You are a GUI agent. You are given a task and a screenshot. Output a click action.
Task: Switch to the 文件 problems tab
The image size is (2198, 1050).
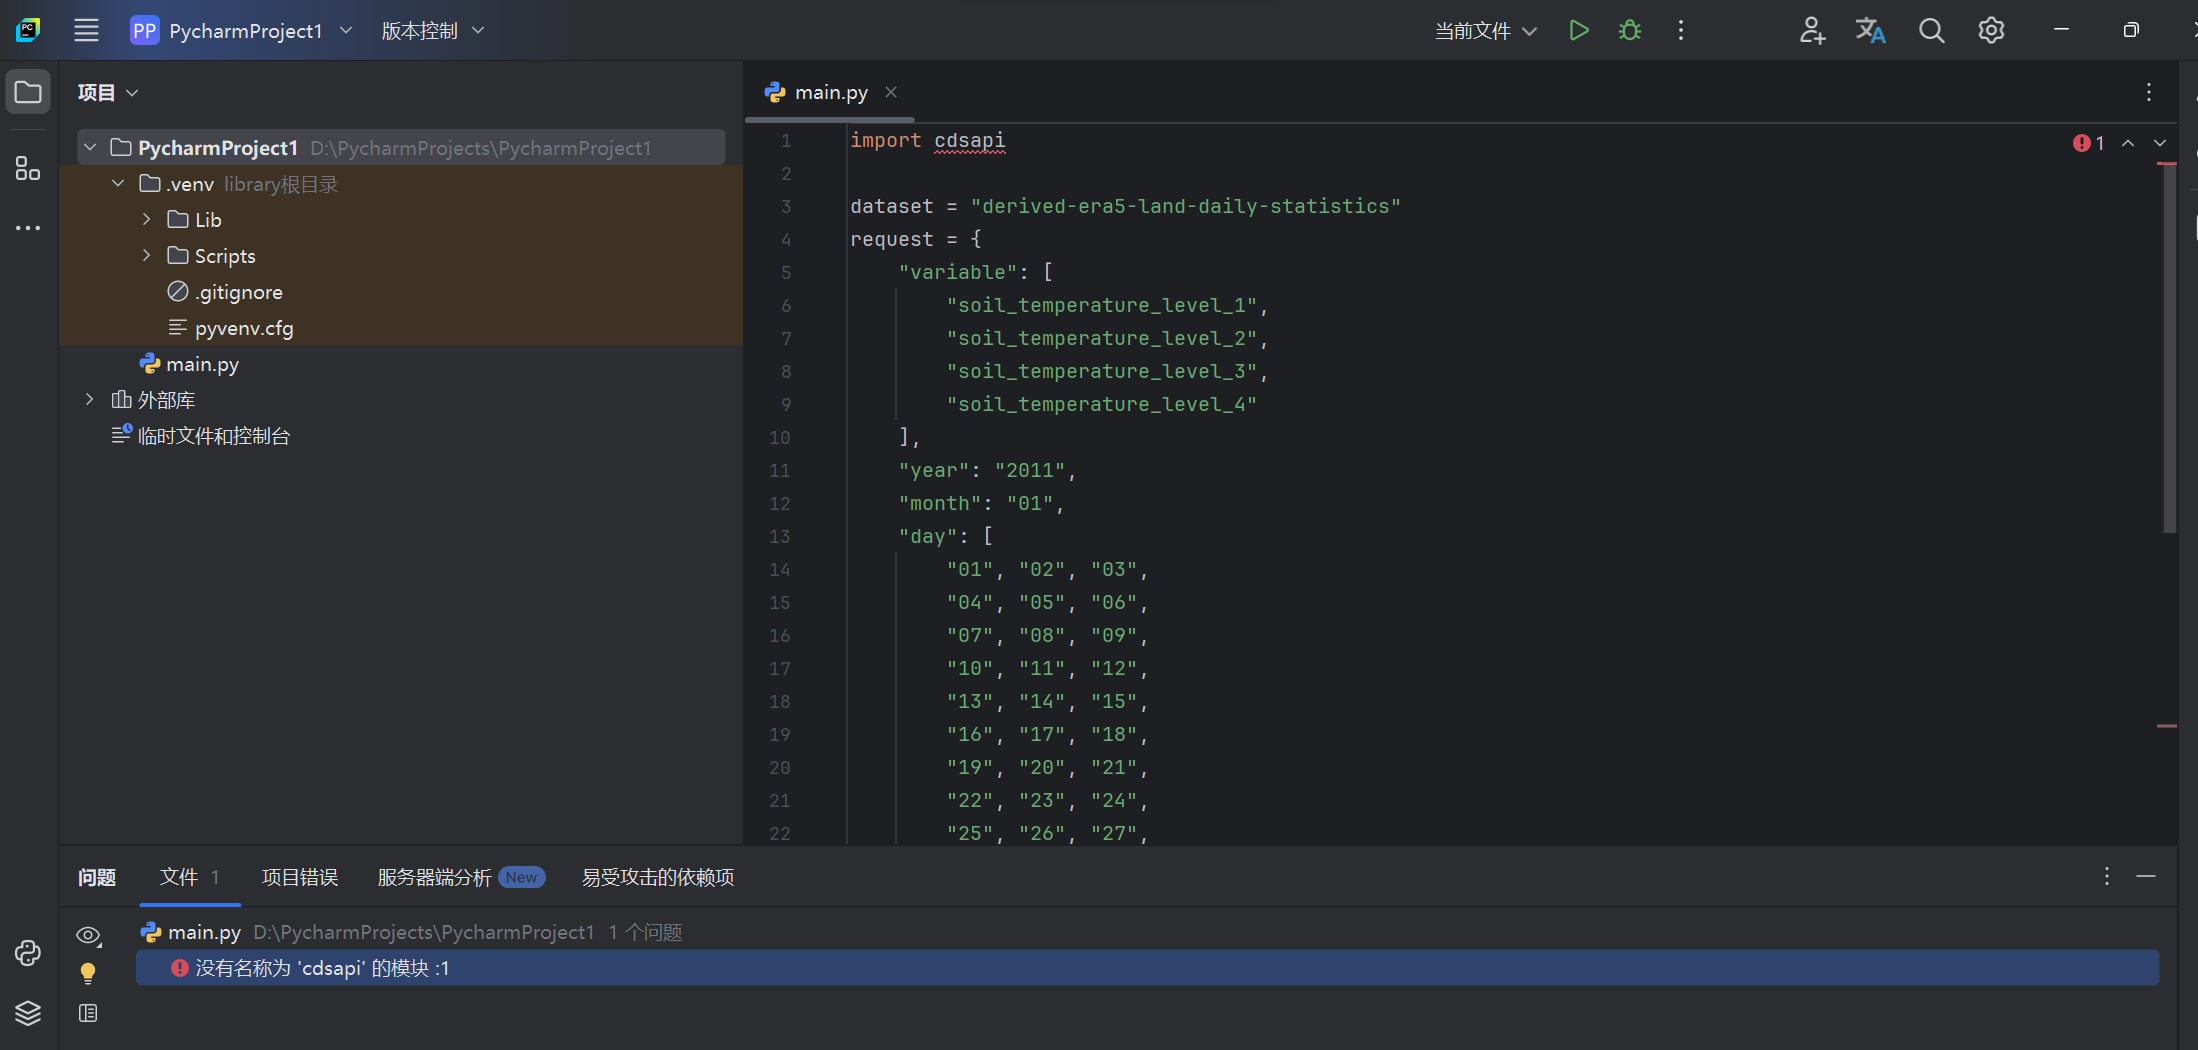tap(189, 877)
